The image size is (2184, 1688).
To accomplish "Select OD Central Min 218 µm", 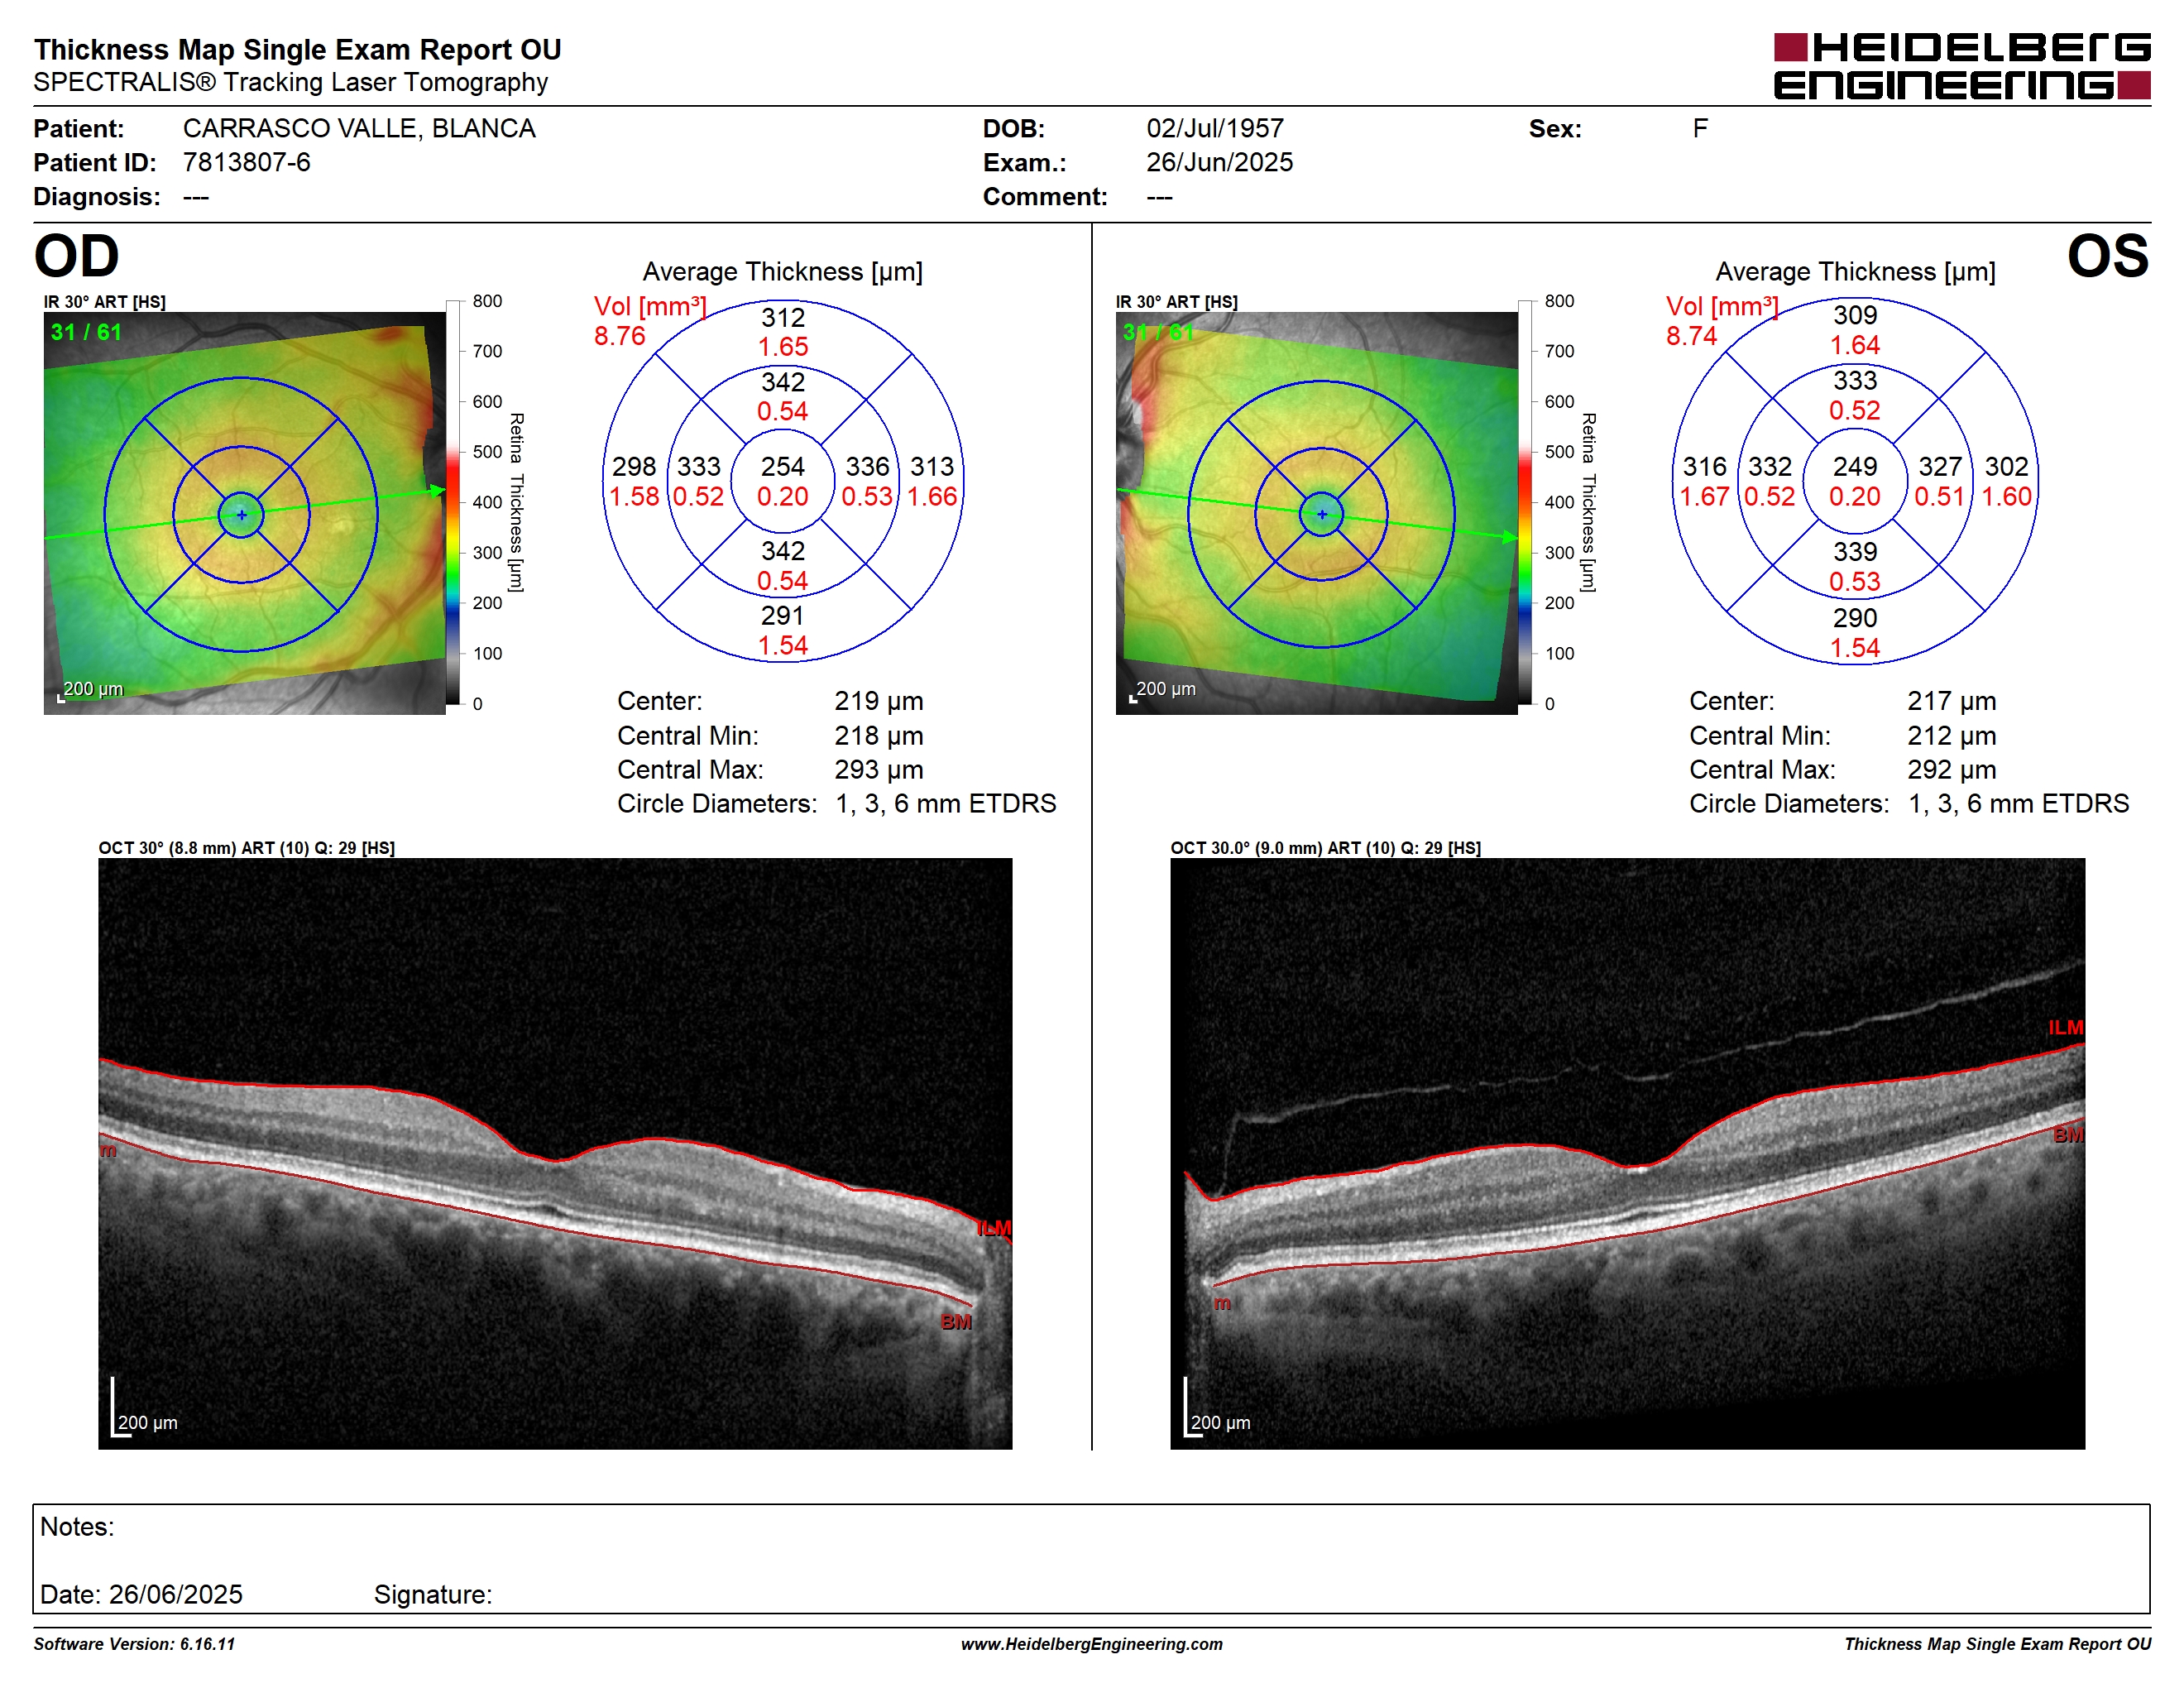I will tap(879, 736).
